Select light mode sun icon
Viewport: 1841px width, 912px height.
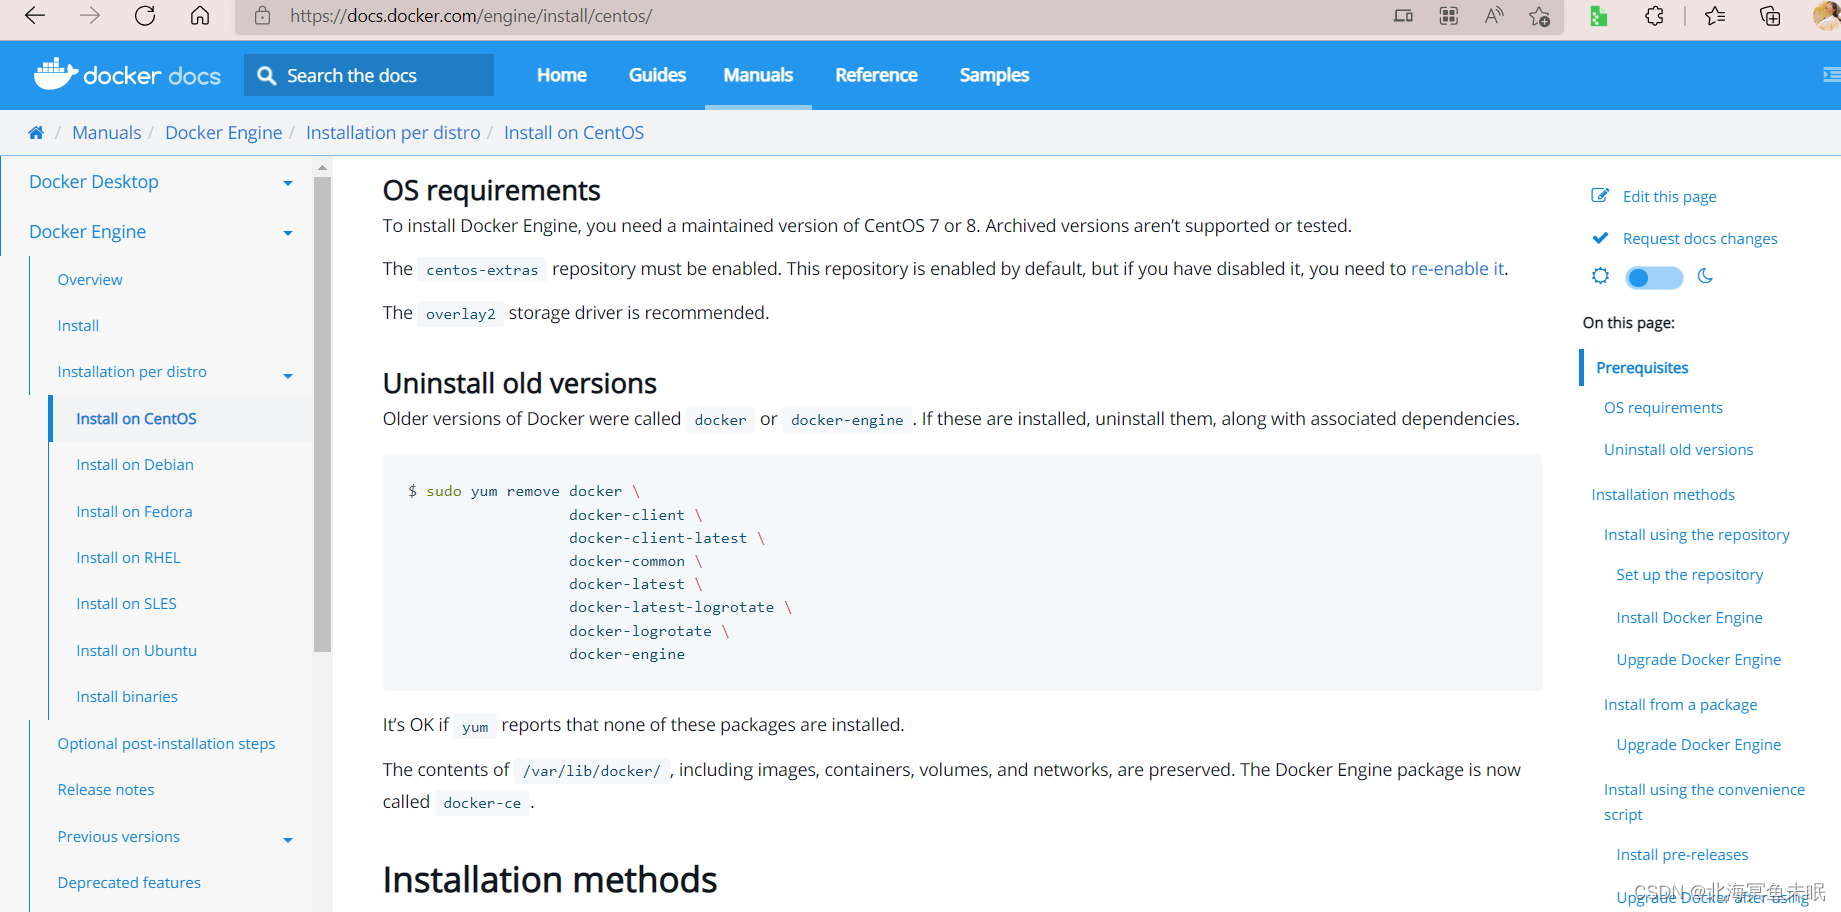pos(1600,276)
